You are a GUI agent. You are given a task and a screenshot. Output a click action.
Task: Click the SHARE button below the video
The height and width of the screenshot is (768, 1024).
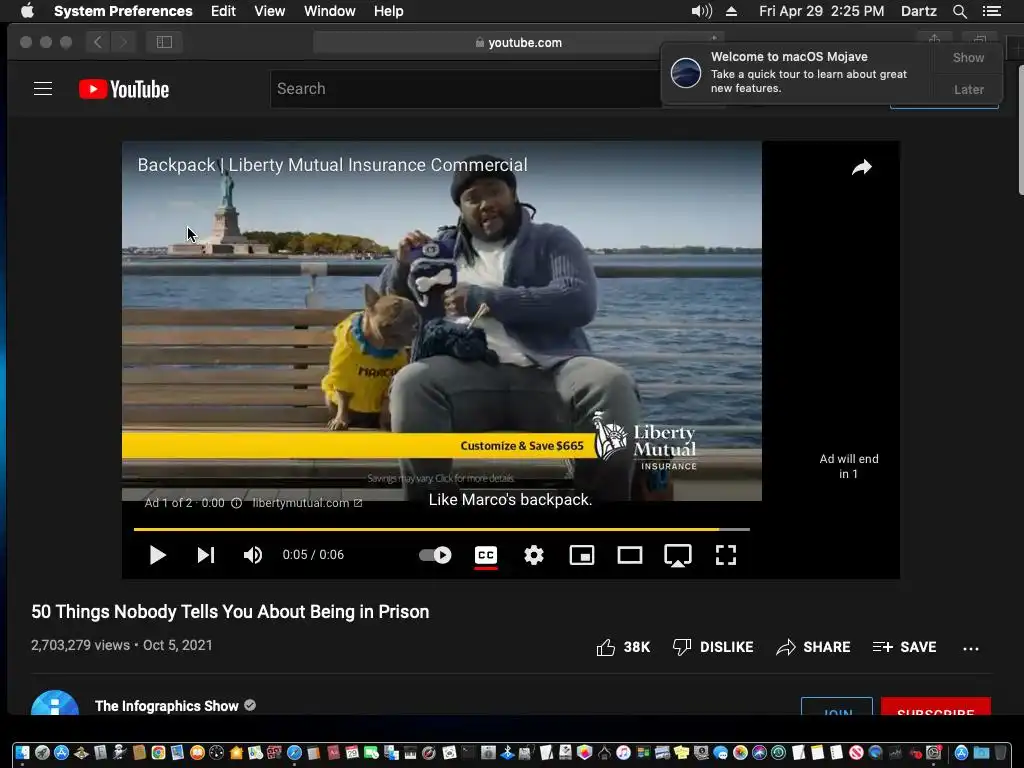click(x=813, y=647)
